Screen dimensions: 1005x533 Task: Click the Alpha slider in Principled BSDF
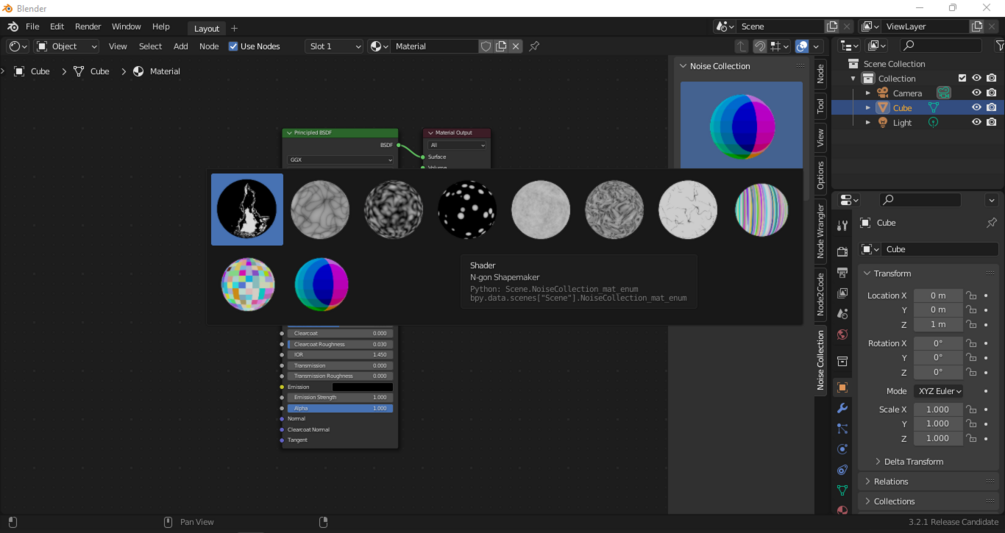340,408
